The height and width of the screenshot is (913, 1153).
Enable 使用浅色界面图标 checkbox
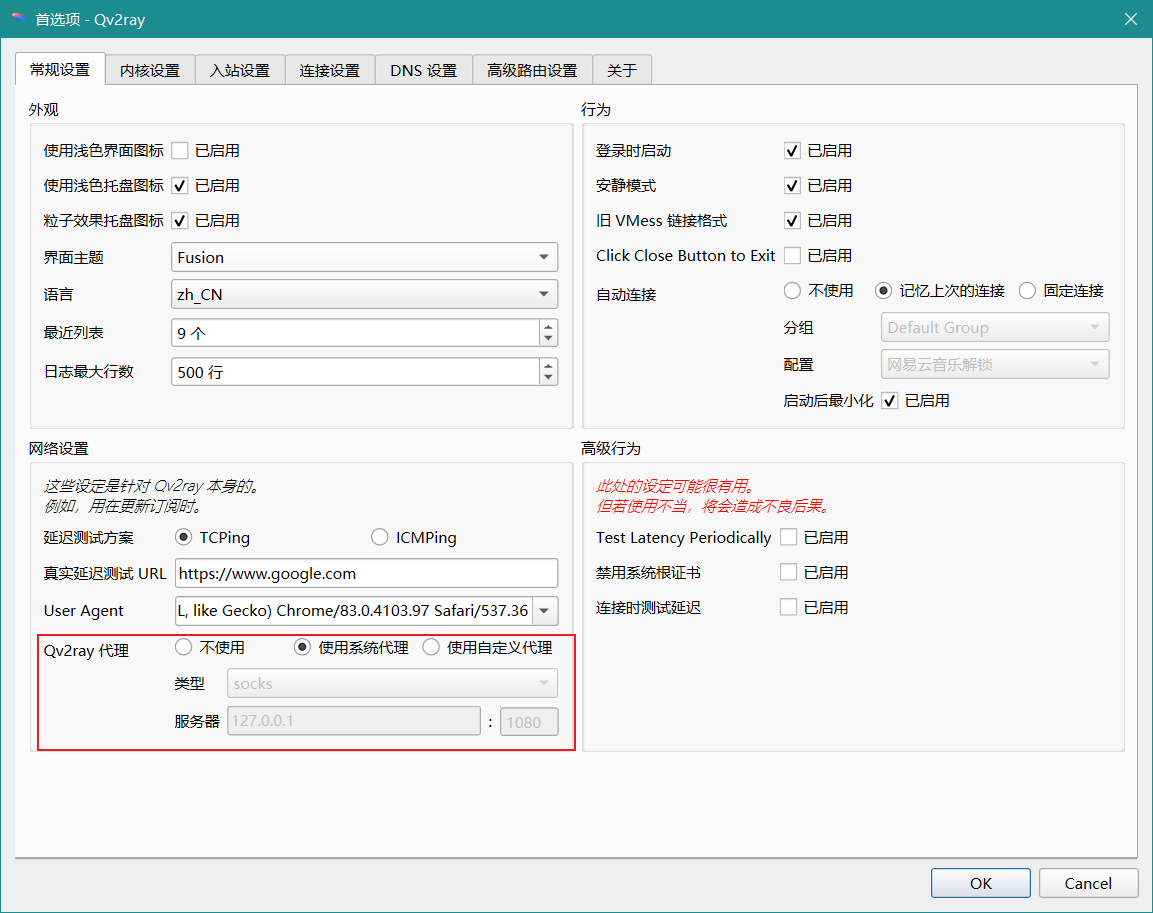point(179,151)
